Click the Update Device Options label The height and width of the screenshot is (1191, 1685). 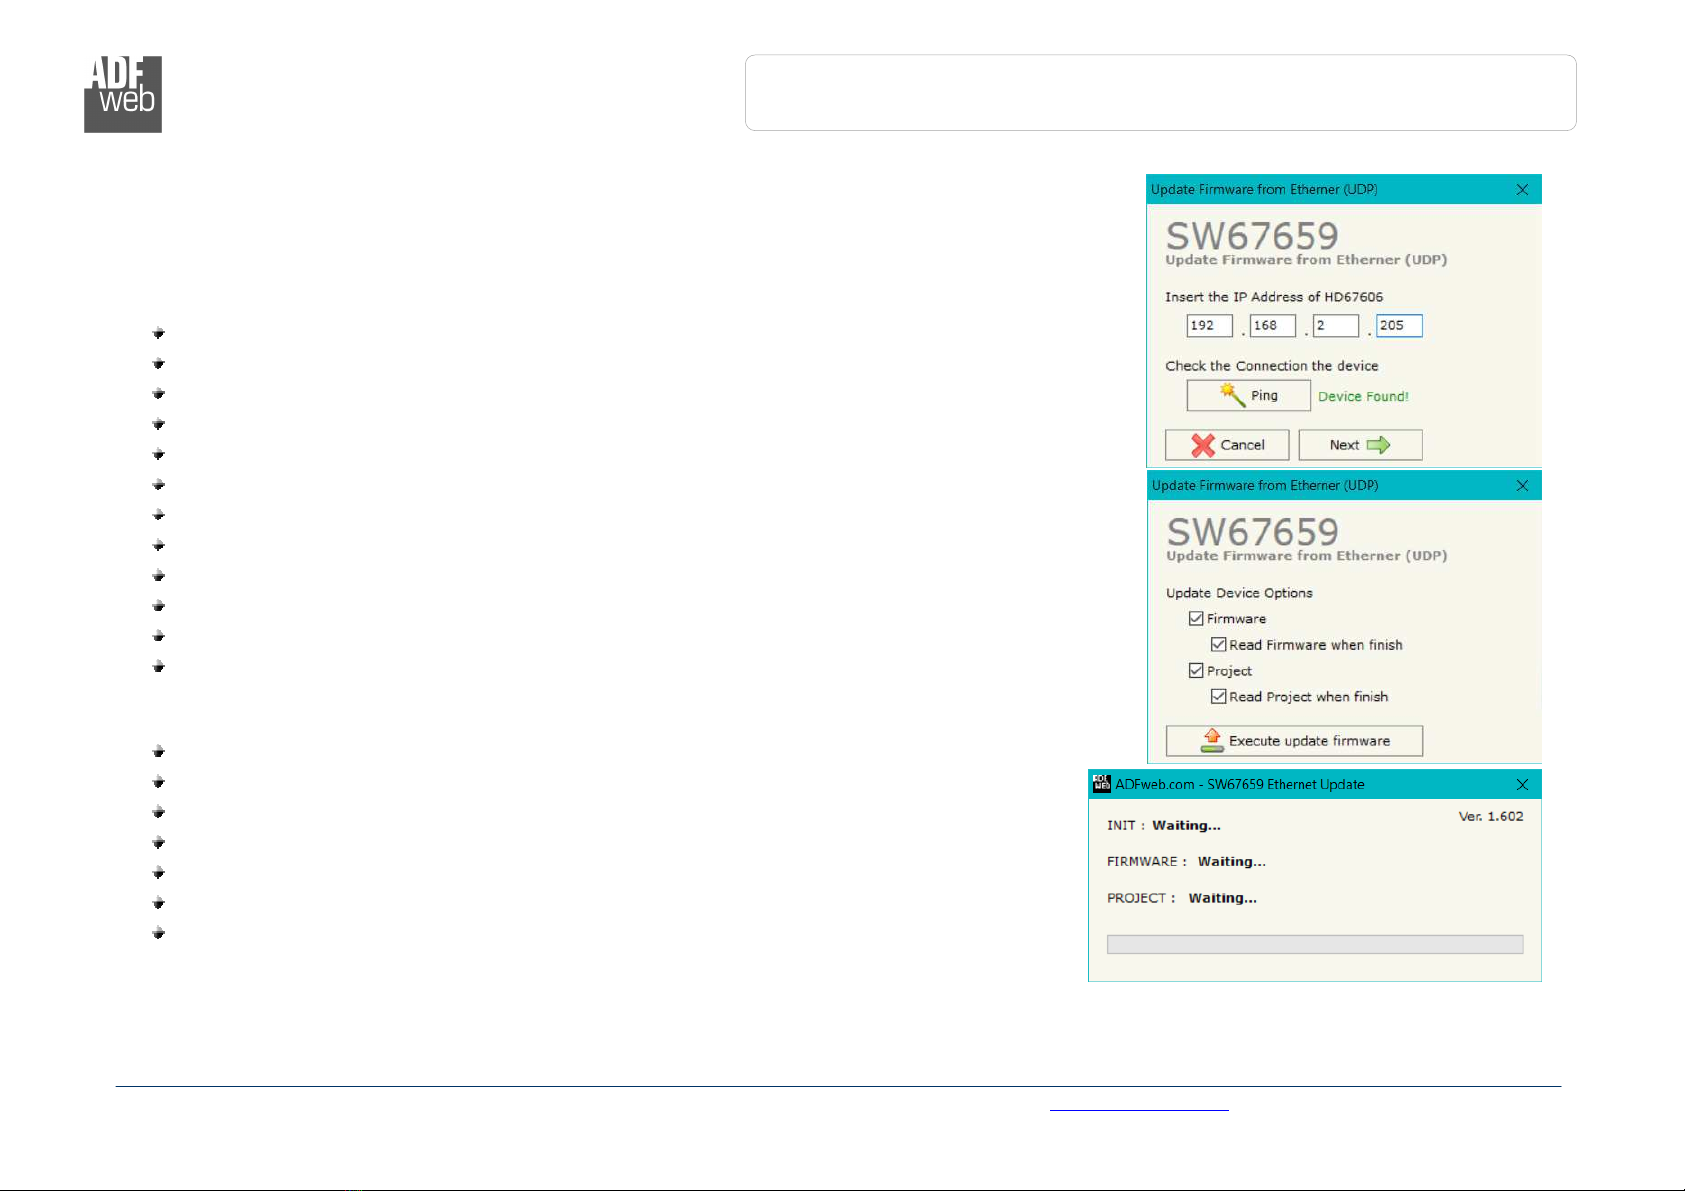[1239, 593]
